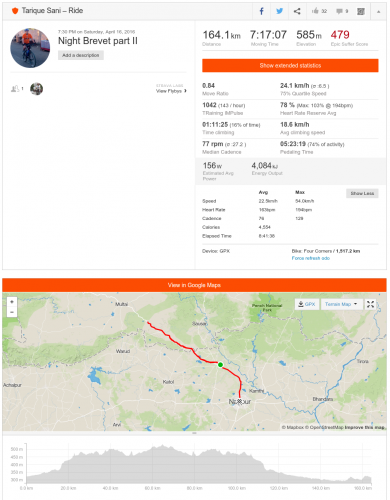Open the View Flybys link
Screen dimensions: 390x500
click(171, 91)
